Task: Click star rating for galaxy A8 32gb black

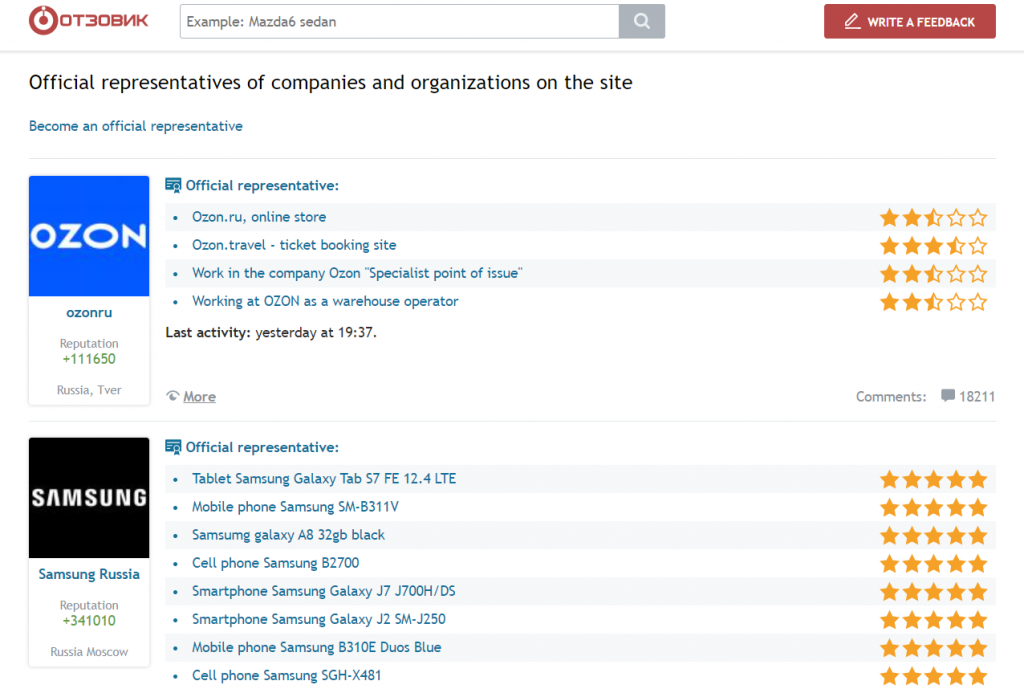Action: 933,536
